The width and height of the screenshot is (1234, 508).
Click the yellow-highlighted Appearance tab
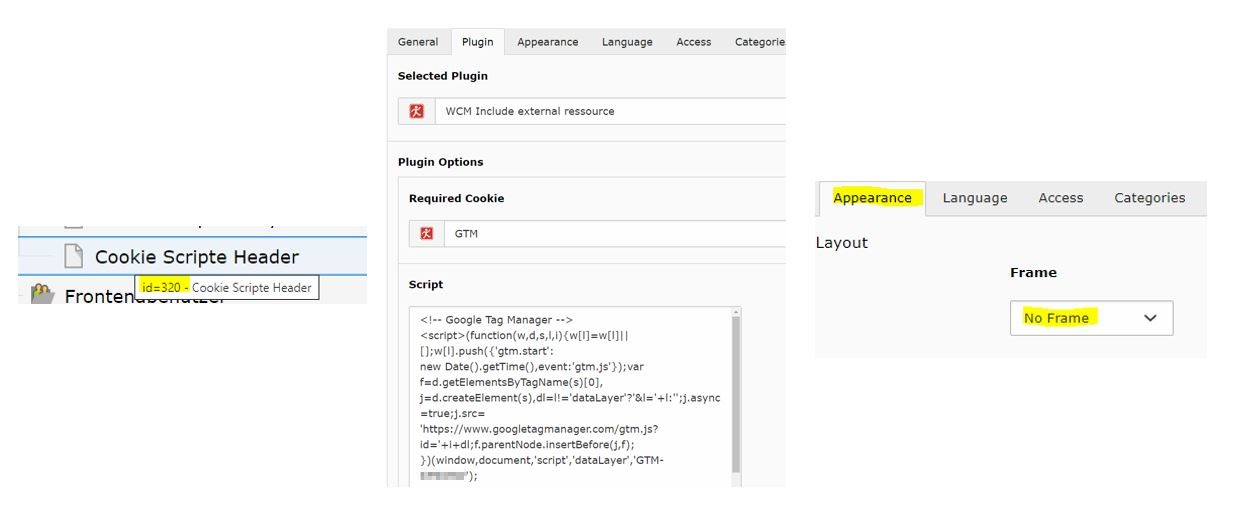pyautogui.click(x=872, y=198)
